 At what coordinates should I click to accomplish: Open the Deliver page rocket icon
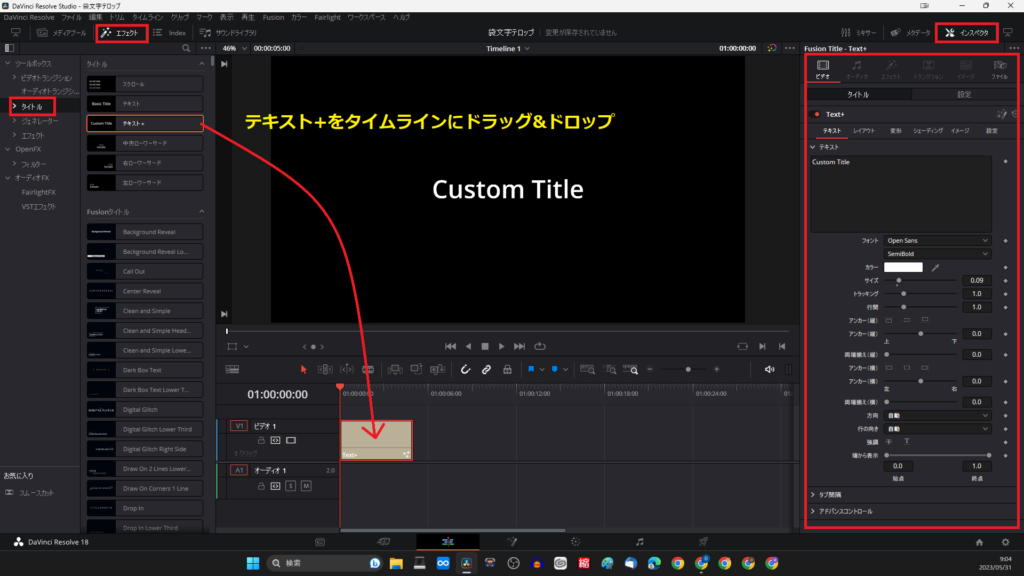click(x=703, y=542)
